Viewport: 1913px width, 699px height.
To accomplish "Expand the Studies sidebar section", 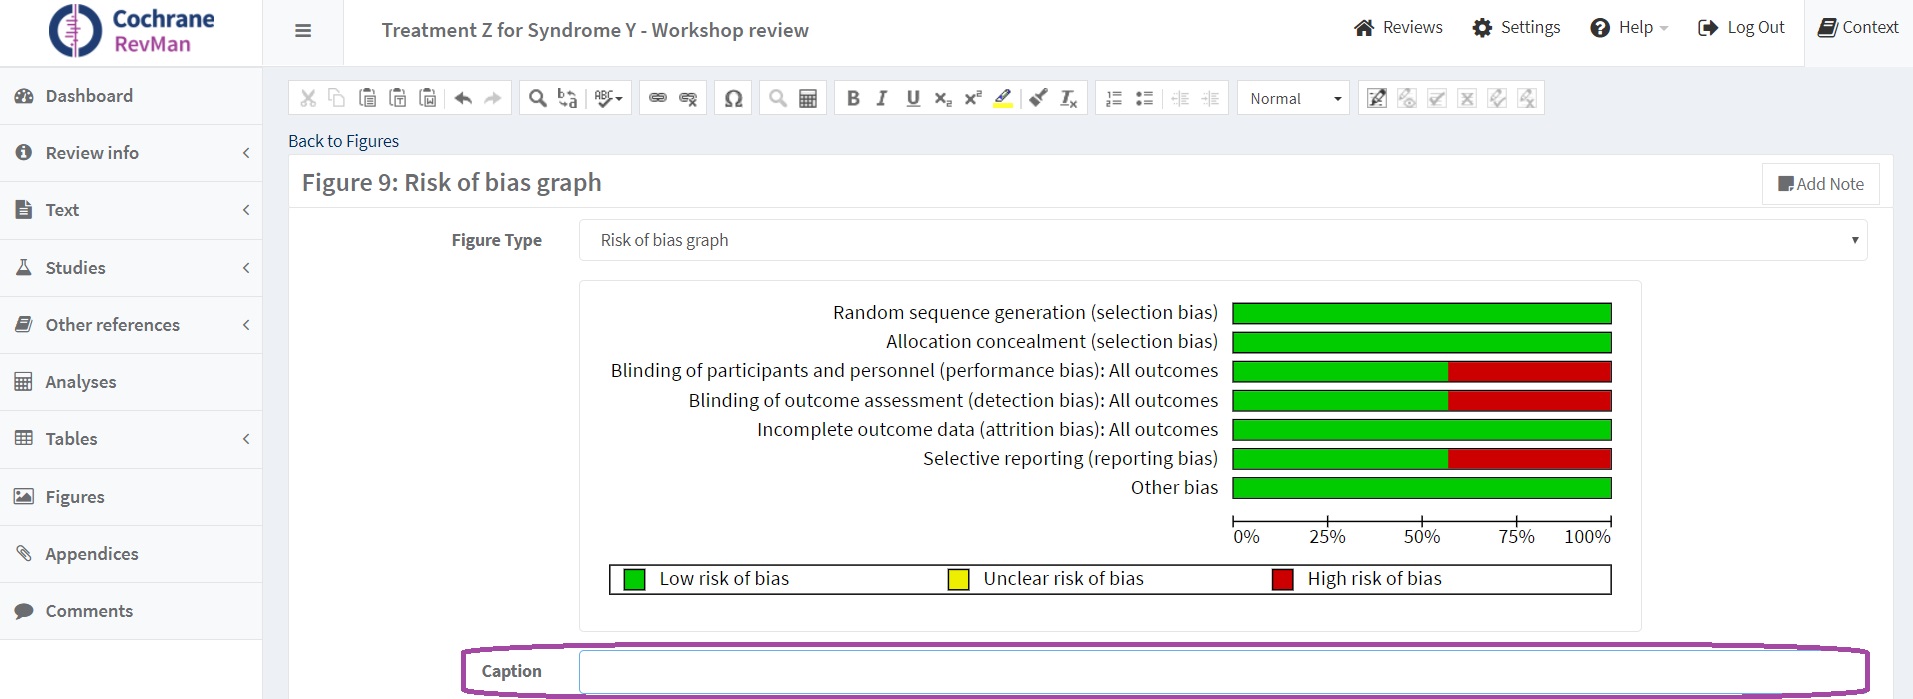I will tap(131, 268).
